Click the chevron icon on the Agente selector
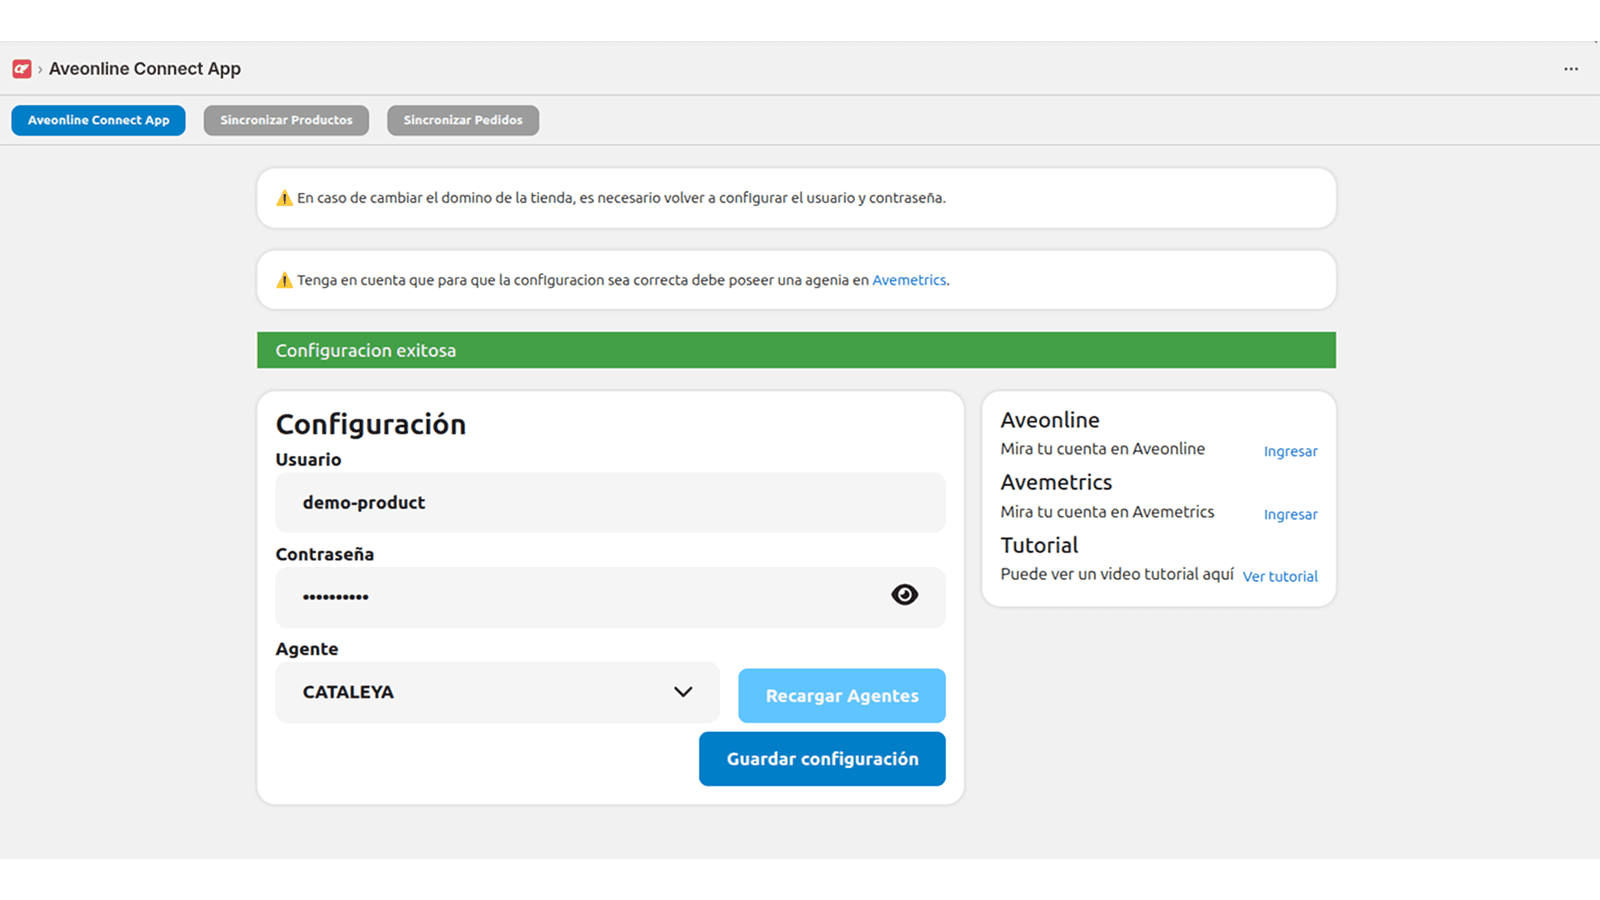The image size is (1600, 900). point(683,692)
